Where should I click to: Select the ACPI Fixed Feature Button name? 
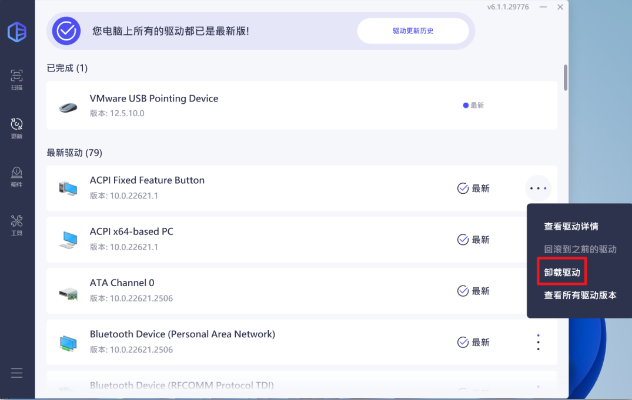[x=147, y=180]
